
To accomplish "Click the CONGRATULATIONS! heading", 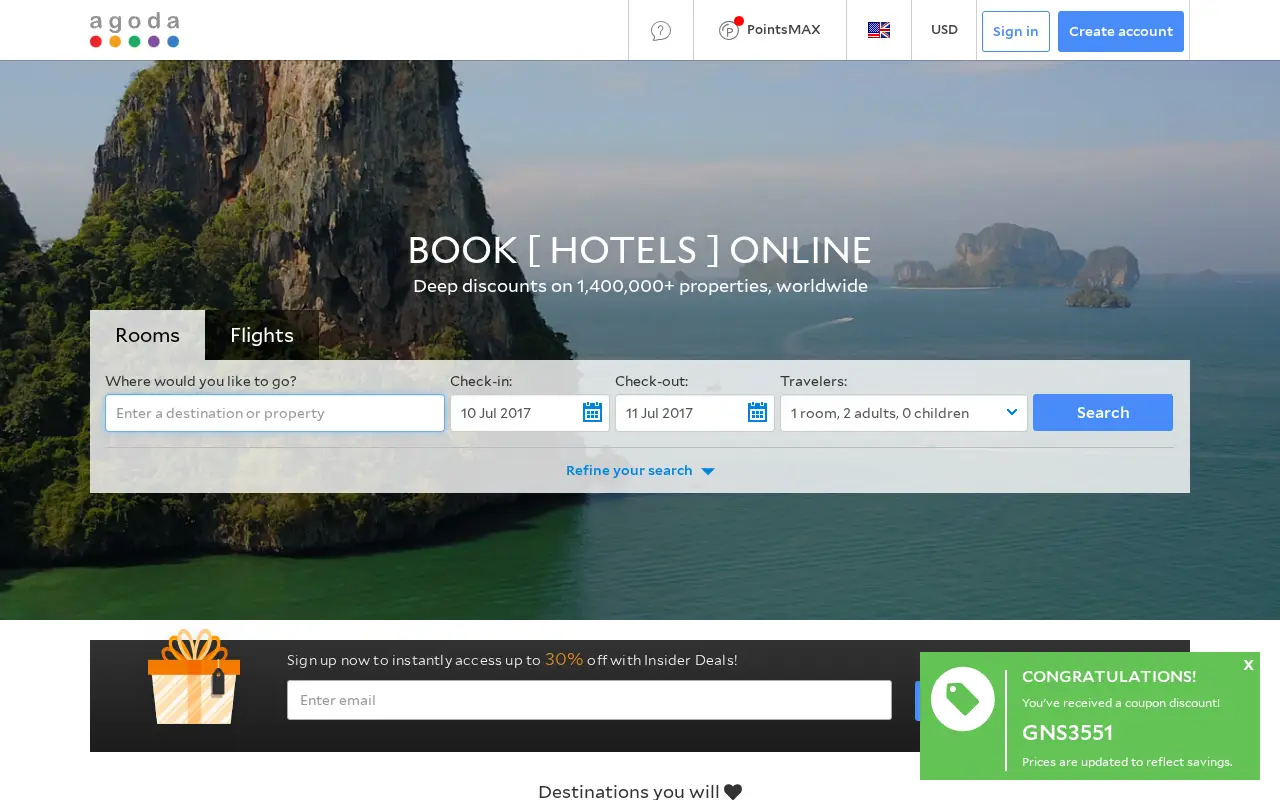I will point(1109,677).
